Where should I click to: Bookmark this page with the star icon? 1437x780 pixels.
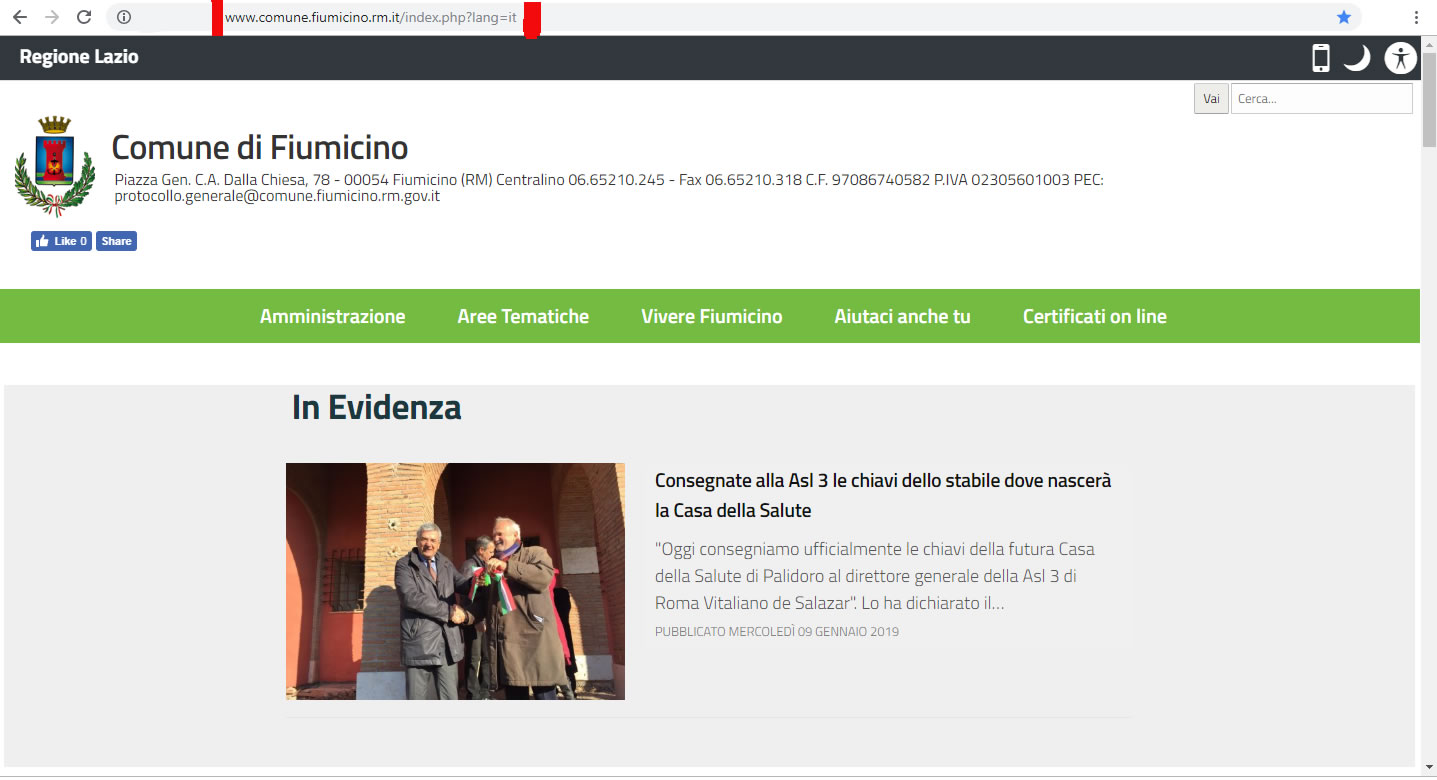pyautogui.click(x=1344, y=17)
